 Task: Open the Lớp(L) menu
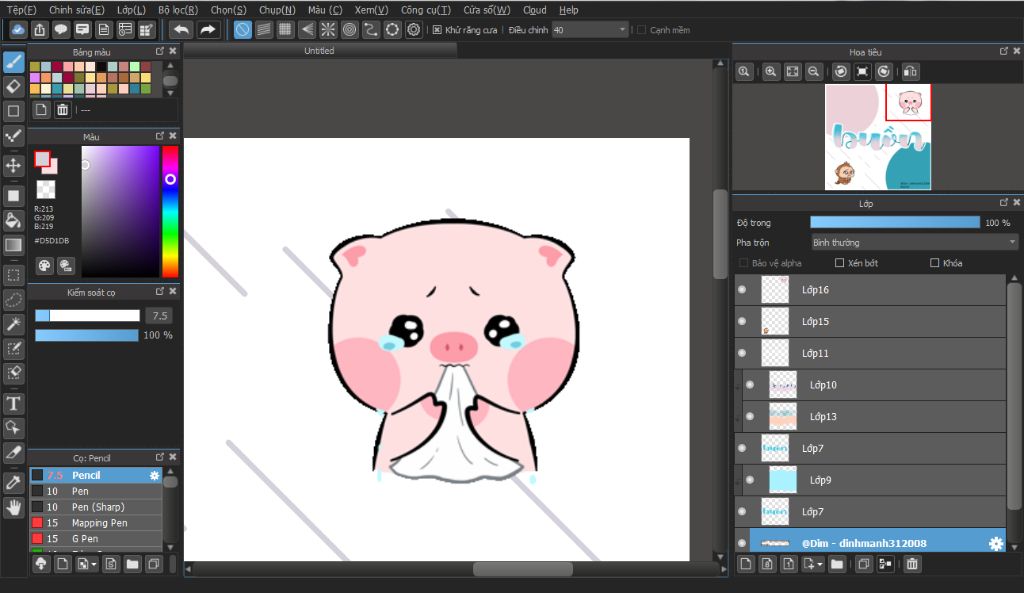pyautogui.click(x=131, y=10)
